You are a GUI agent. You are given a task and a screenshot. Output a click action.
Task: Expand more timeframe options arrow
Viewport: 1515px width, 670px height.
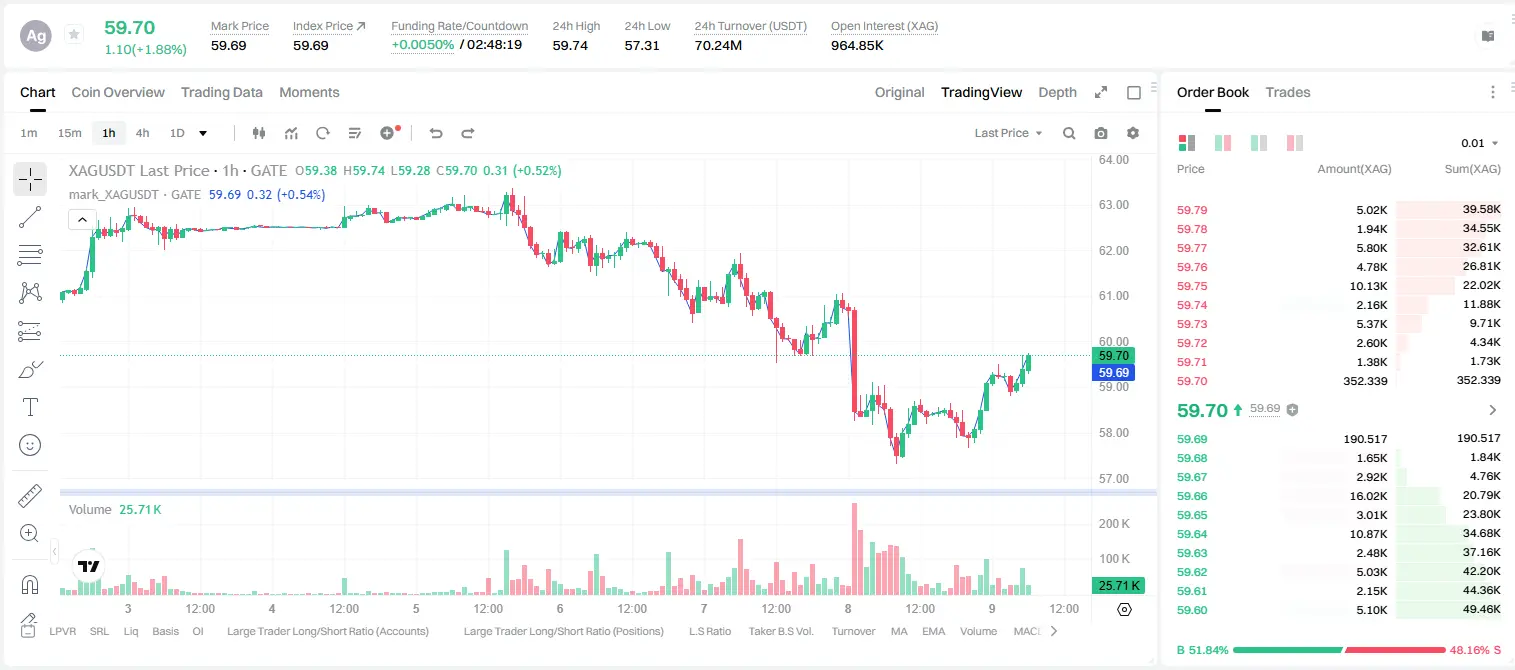203,133
